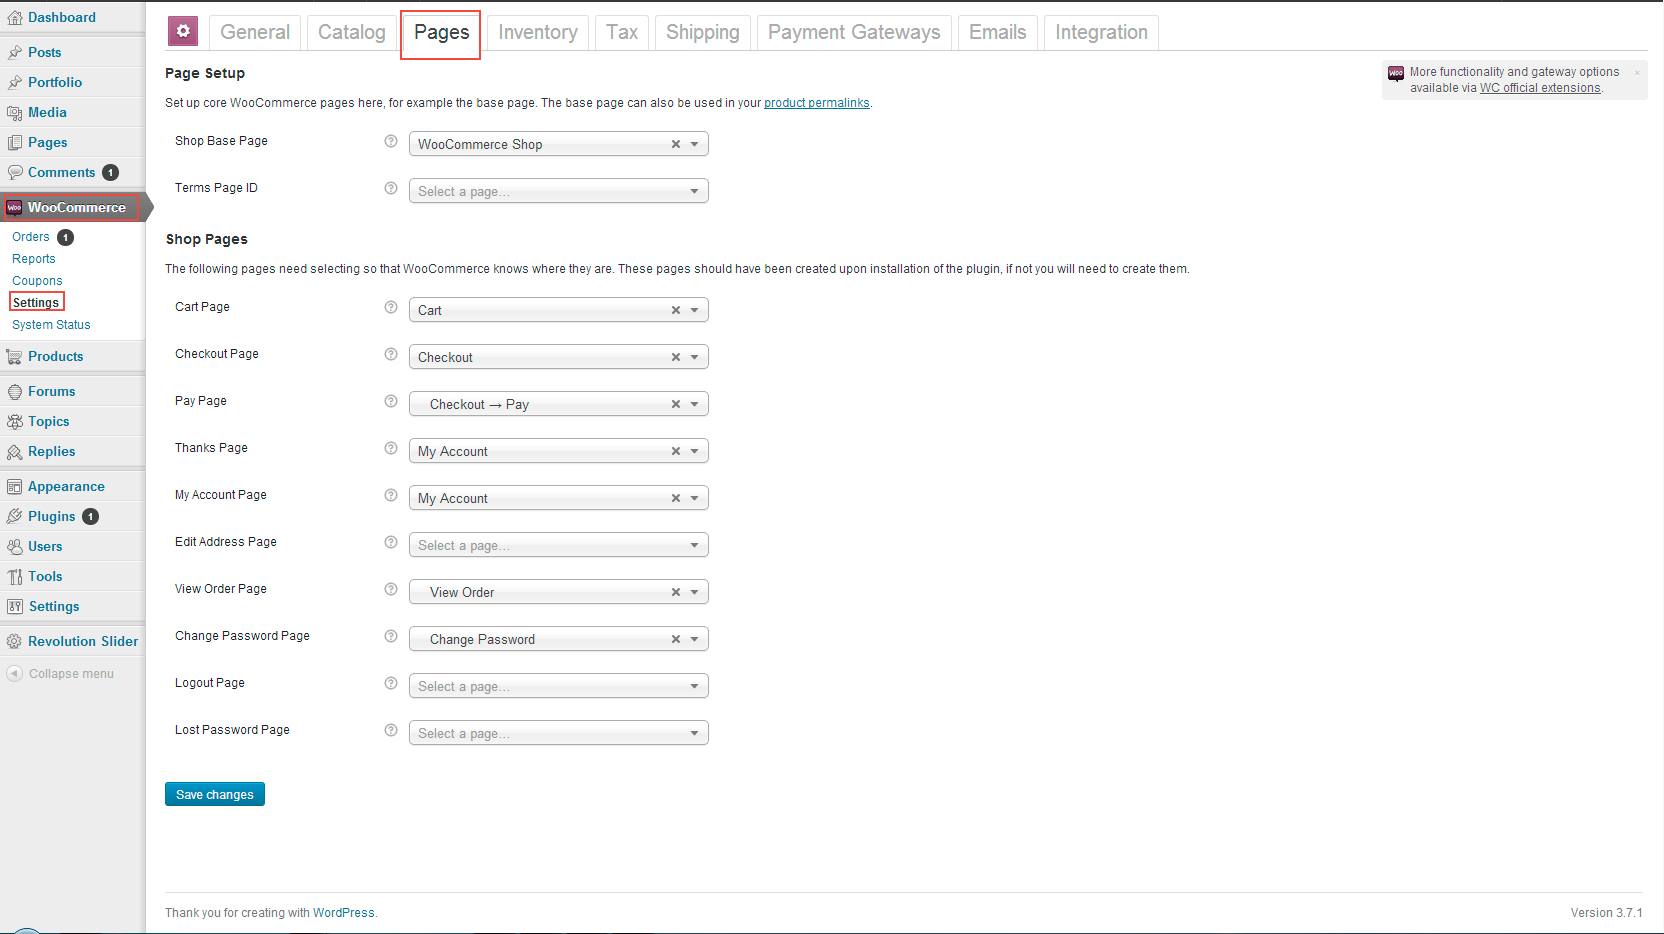Open the Terms Page ID dropdown

[x=559, y=191]
